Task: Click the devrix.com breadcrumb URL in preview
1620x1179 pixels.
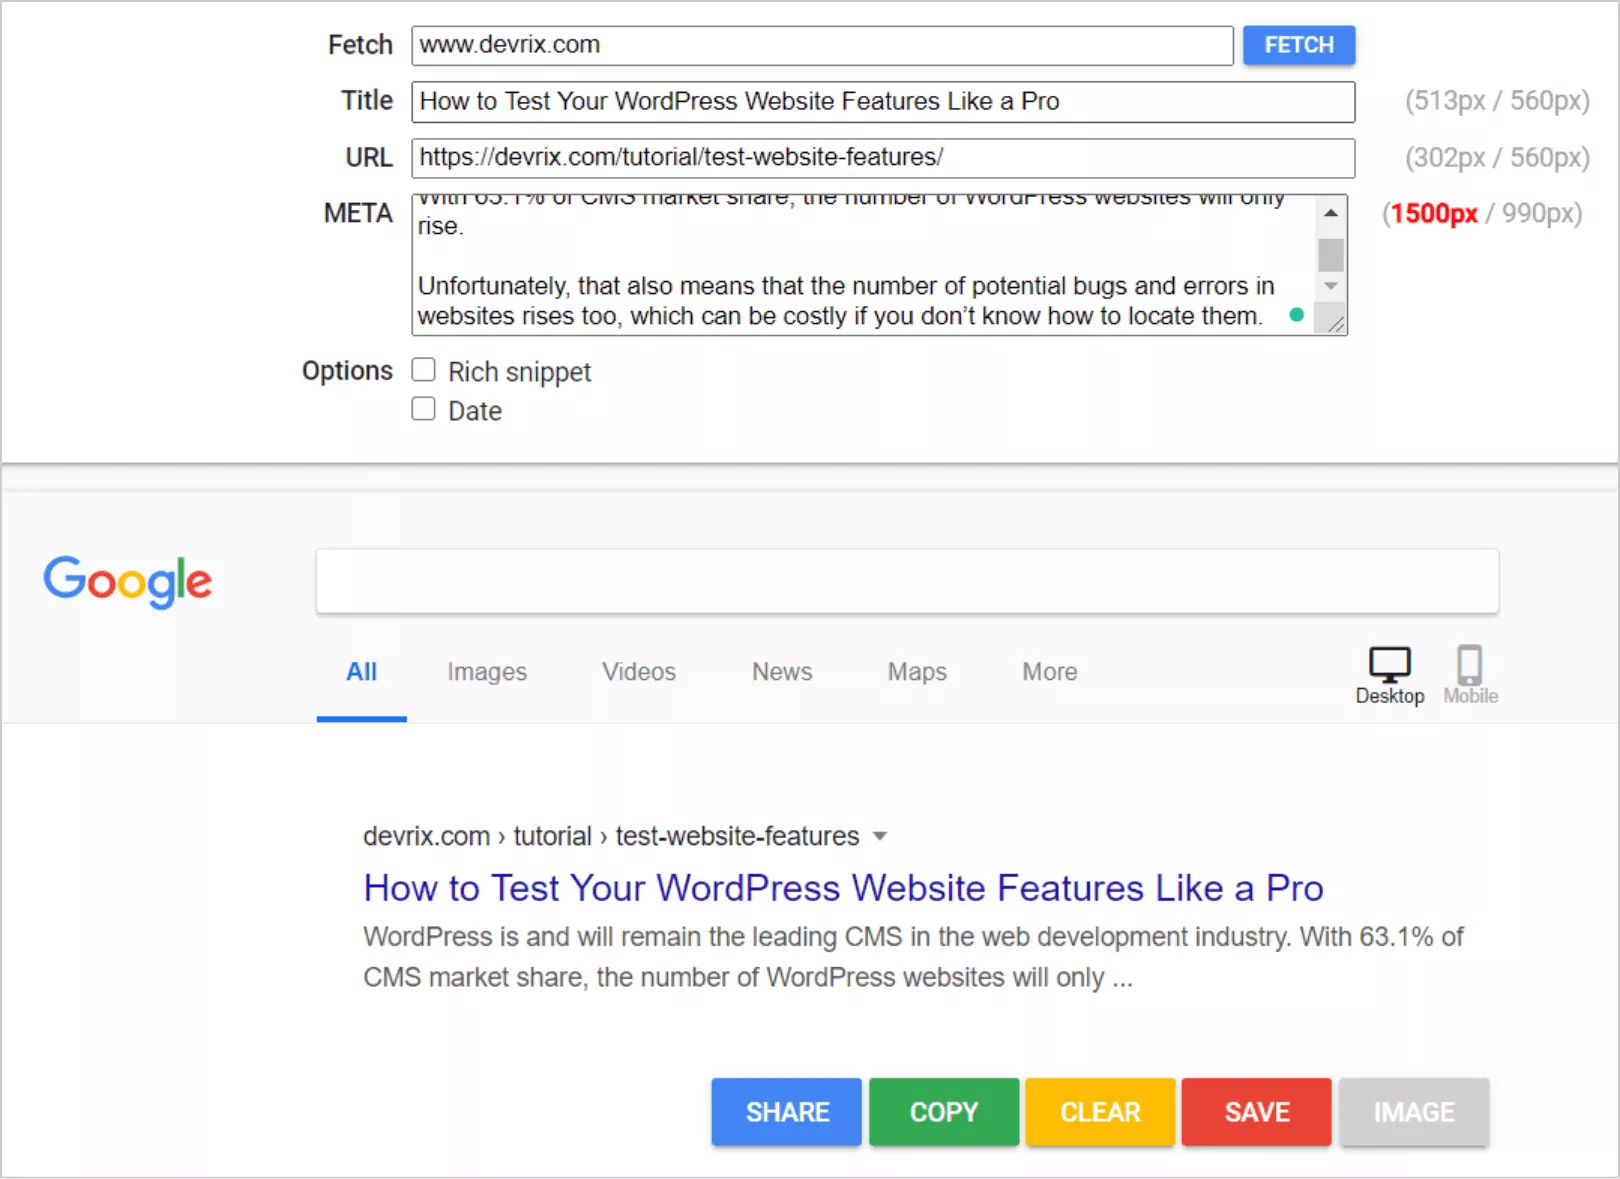Action: point(611,836)
